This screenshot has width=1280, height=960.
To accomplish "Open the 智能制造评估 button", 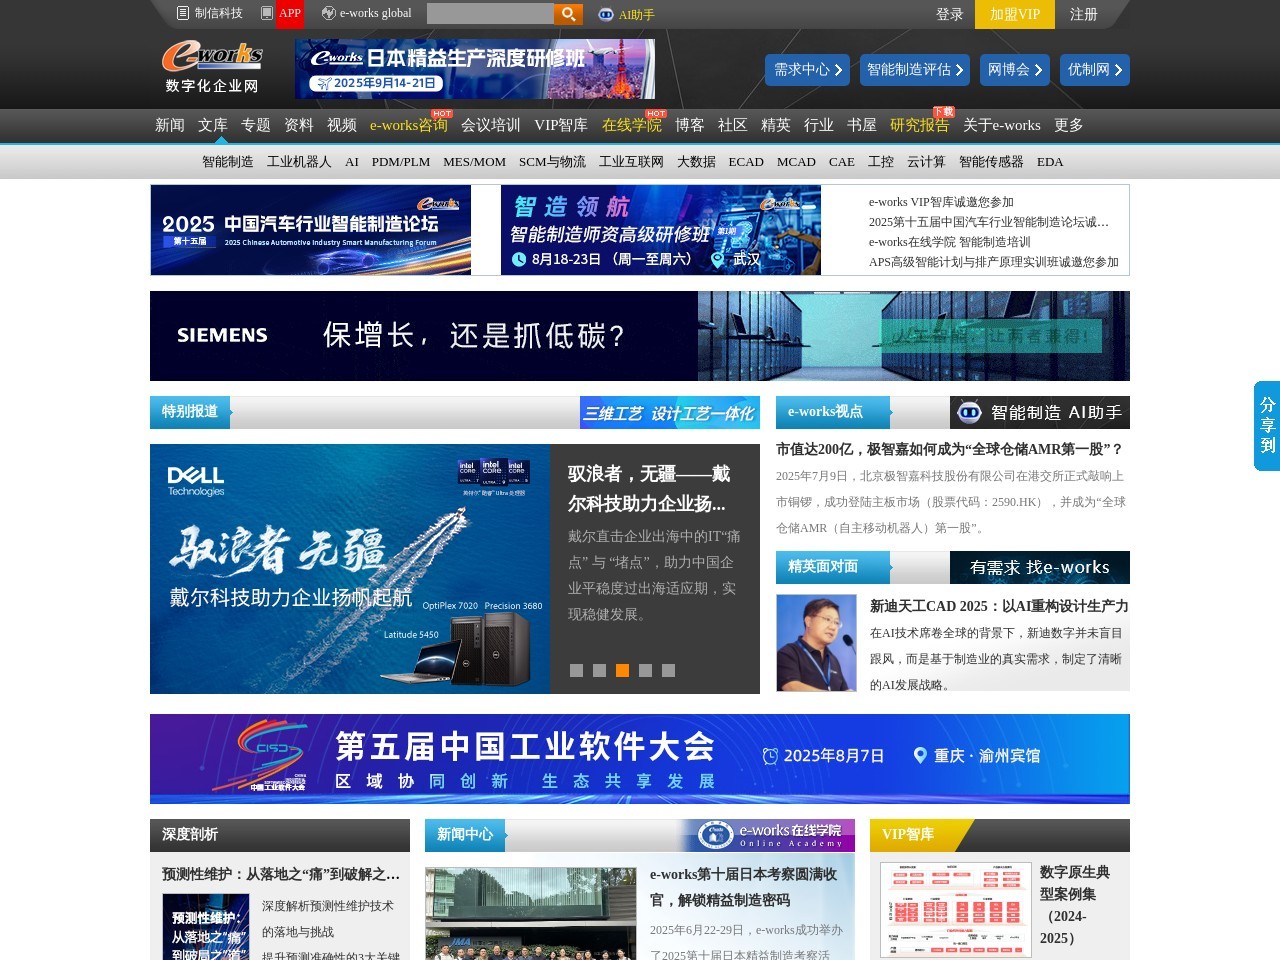I will click(x=914, y=70).
